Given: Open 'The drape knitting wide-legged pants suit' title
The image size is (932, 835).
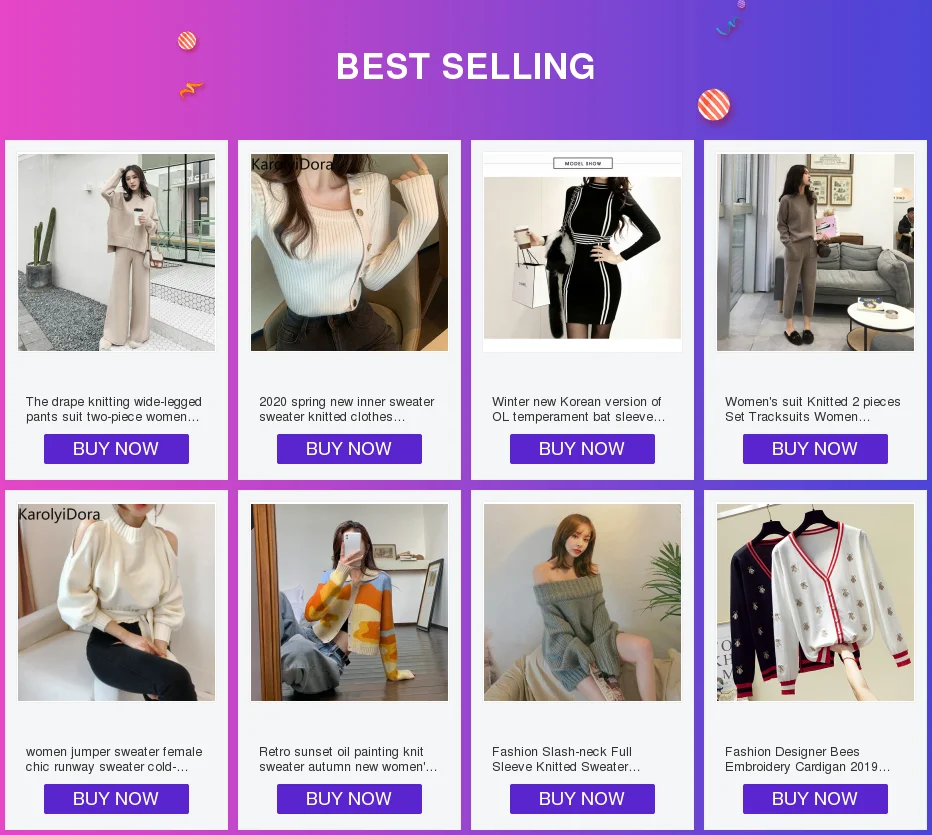Looking at the screenshot, I should [x=114, y=409].
